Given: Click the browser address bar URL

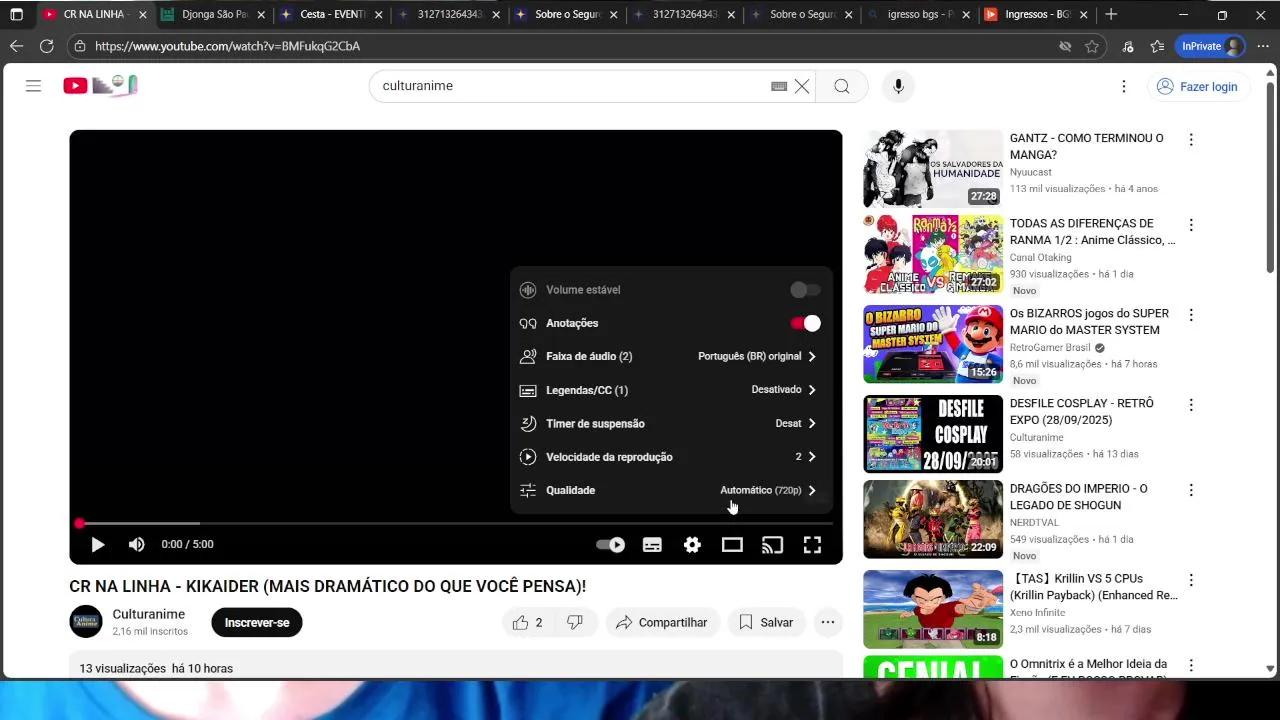Looking at the screenshot, I should (x=227, y=46).
